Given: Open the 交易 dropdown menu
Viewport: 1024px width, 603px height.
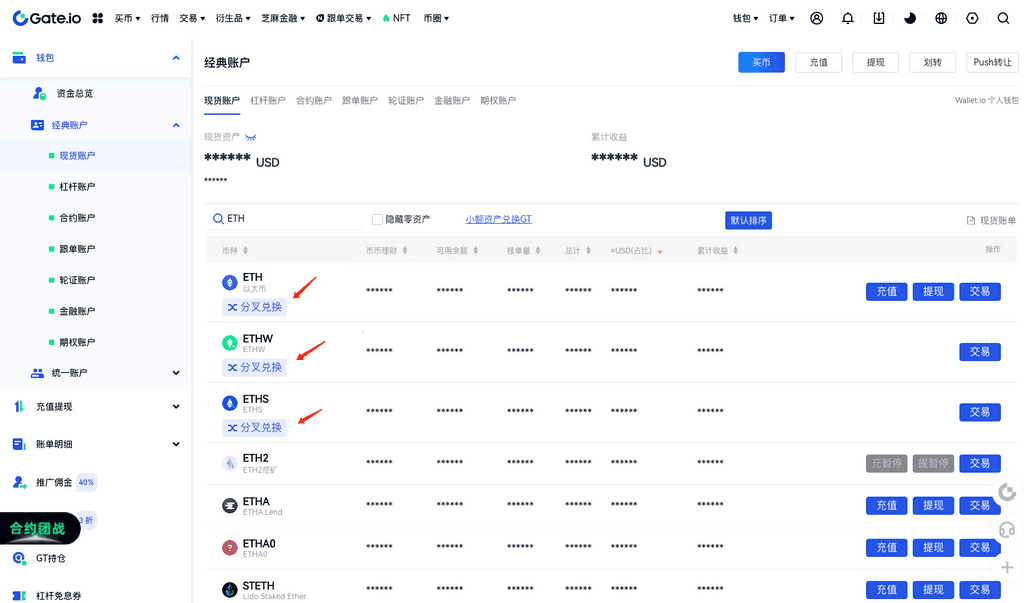Looking at the screenshot, I should click(x=192, y=18).
